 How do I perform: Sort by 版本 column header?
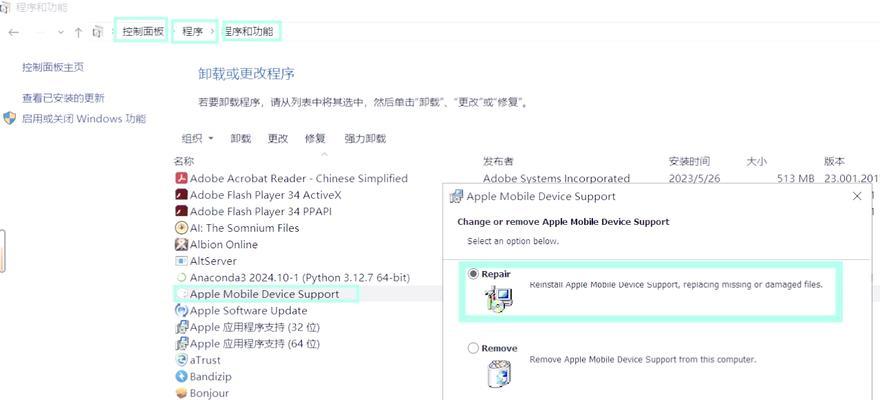click(x=834, y=162)
